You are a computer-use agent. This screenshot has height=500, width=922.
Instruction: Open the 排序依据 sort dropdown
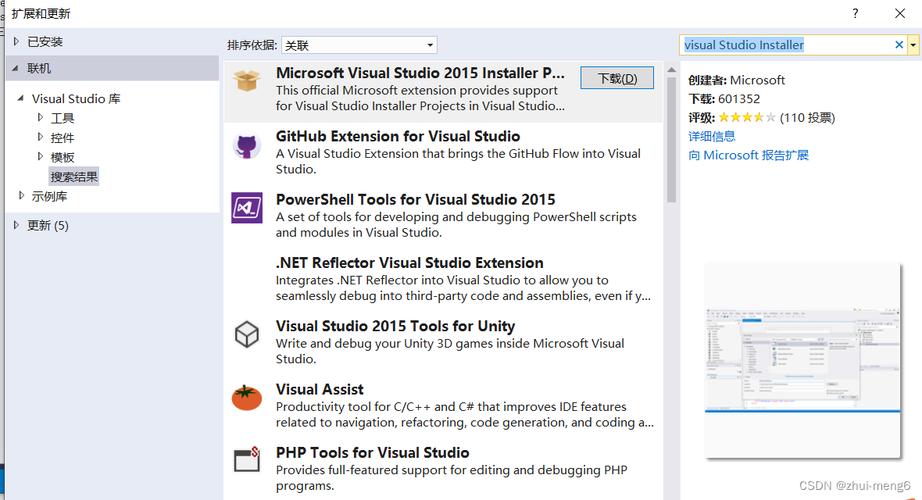[359, 45]
